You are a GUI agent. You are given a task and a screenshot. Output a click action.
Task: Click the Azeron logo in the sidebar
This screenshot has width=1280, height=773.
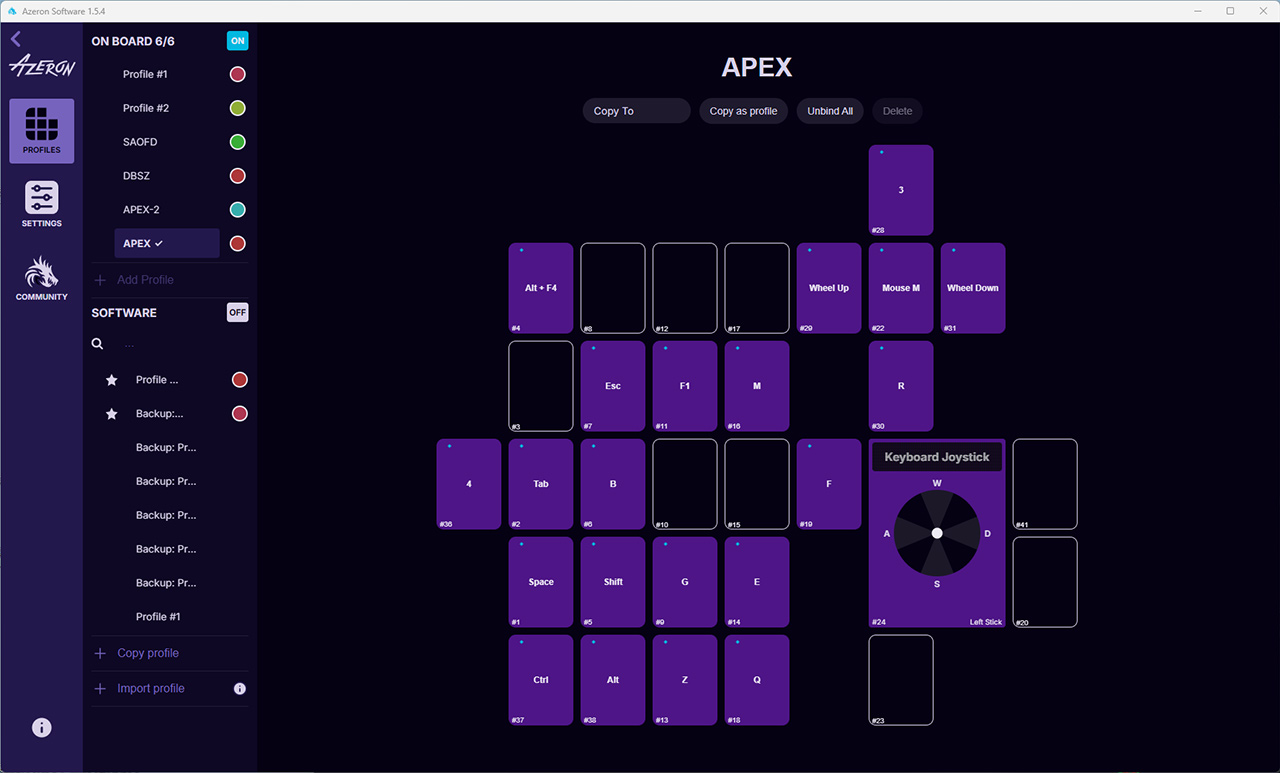click(x=41, y=67)
